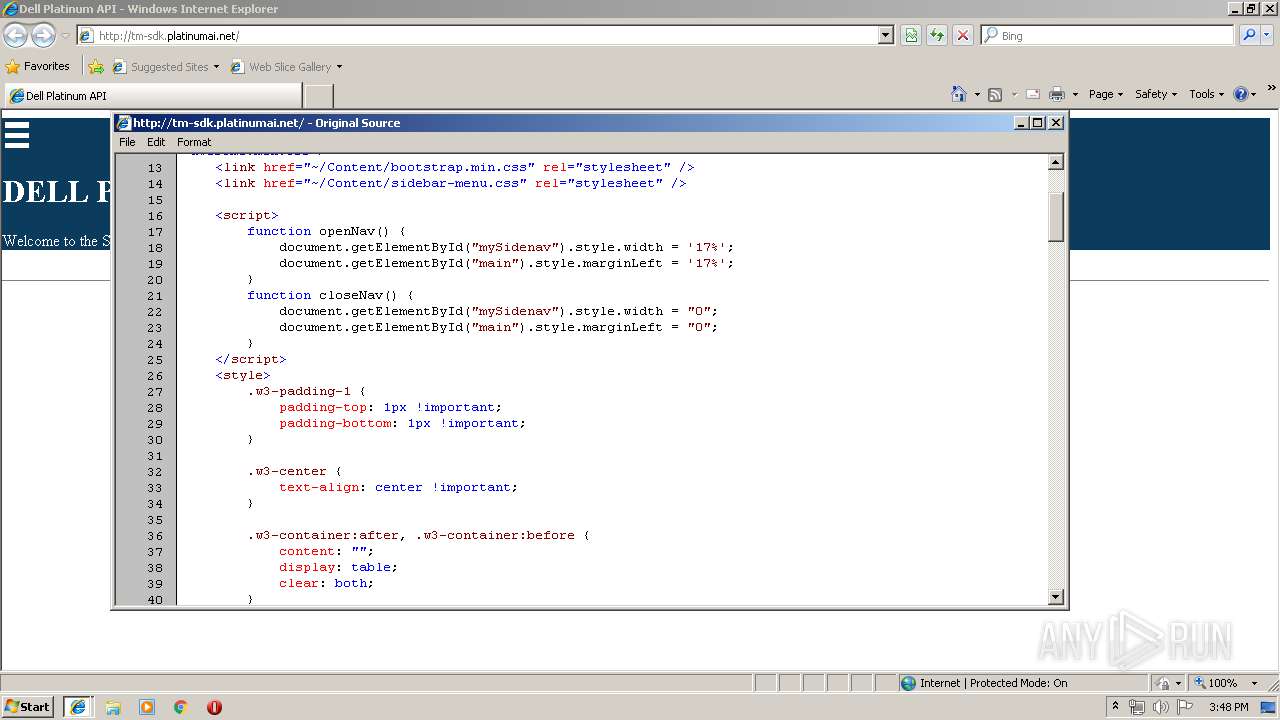The width and height of the screenshot is (1280, 720).
Task: Click the volume speaker tray icon
Action: (x=1161, y=707)
